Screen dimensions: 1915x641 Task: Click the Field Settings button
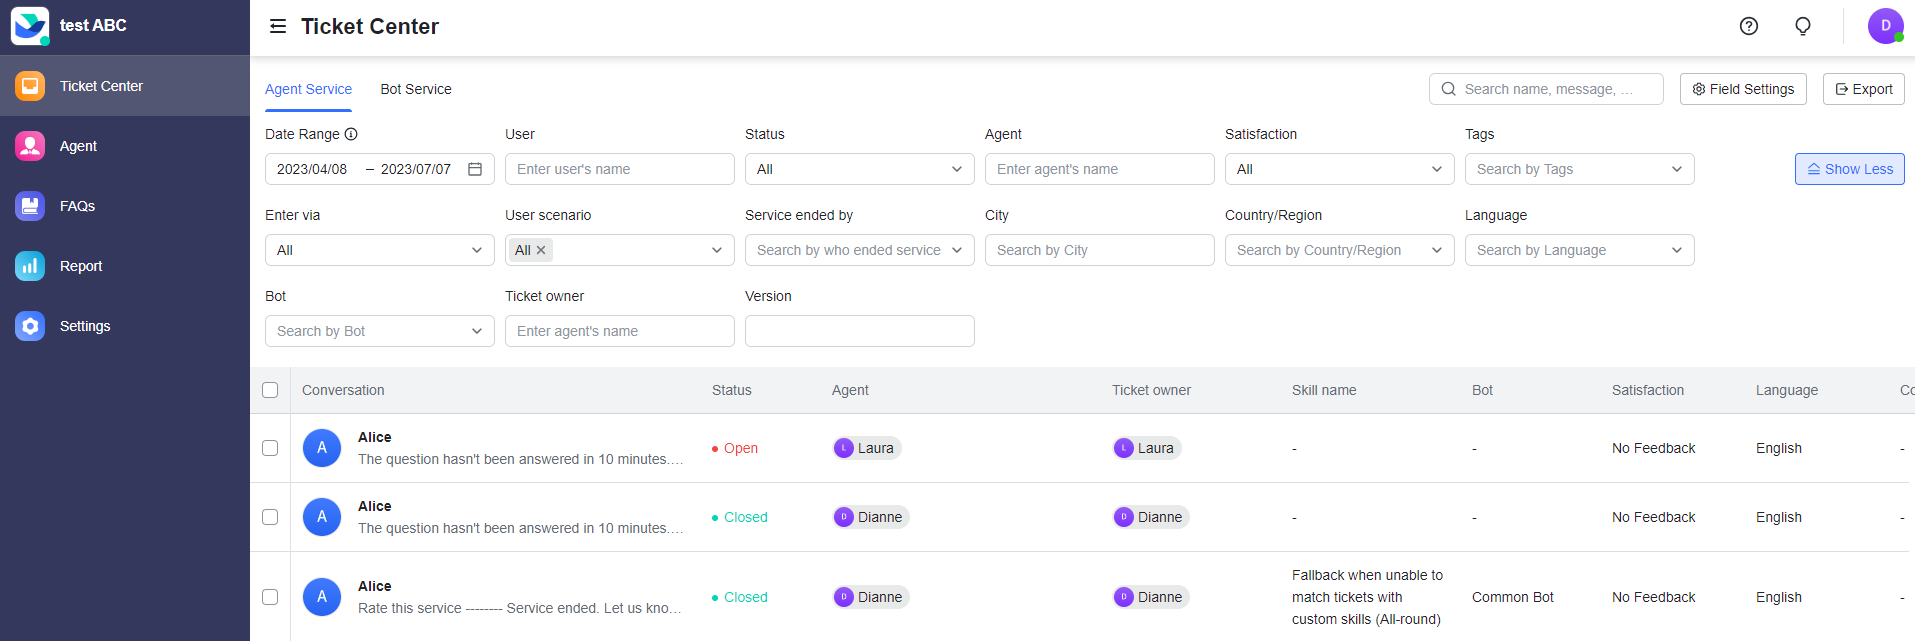click(x=1743, y=89)
